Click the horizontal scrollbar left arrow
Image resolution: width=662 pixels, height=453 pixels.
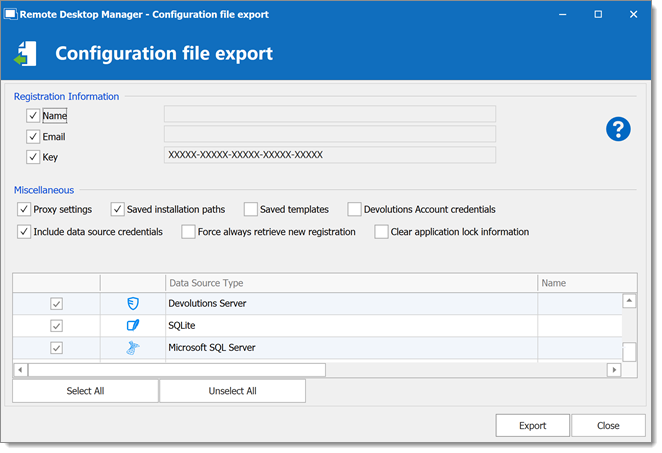tap(20, 370)
